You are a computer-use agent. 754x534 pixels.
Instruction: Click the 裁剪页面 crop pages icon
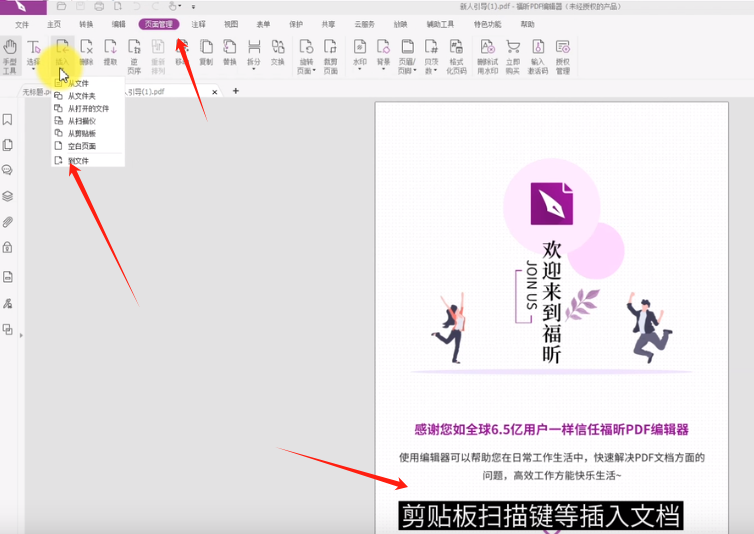(330, 56)
